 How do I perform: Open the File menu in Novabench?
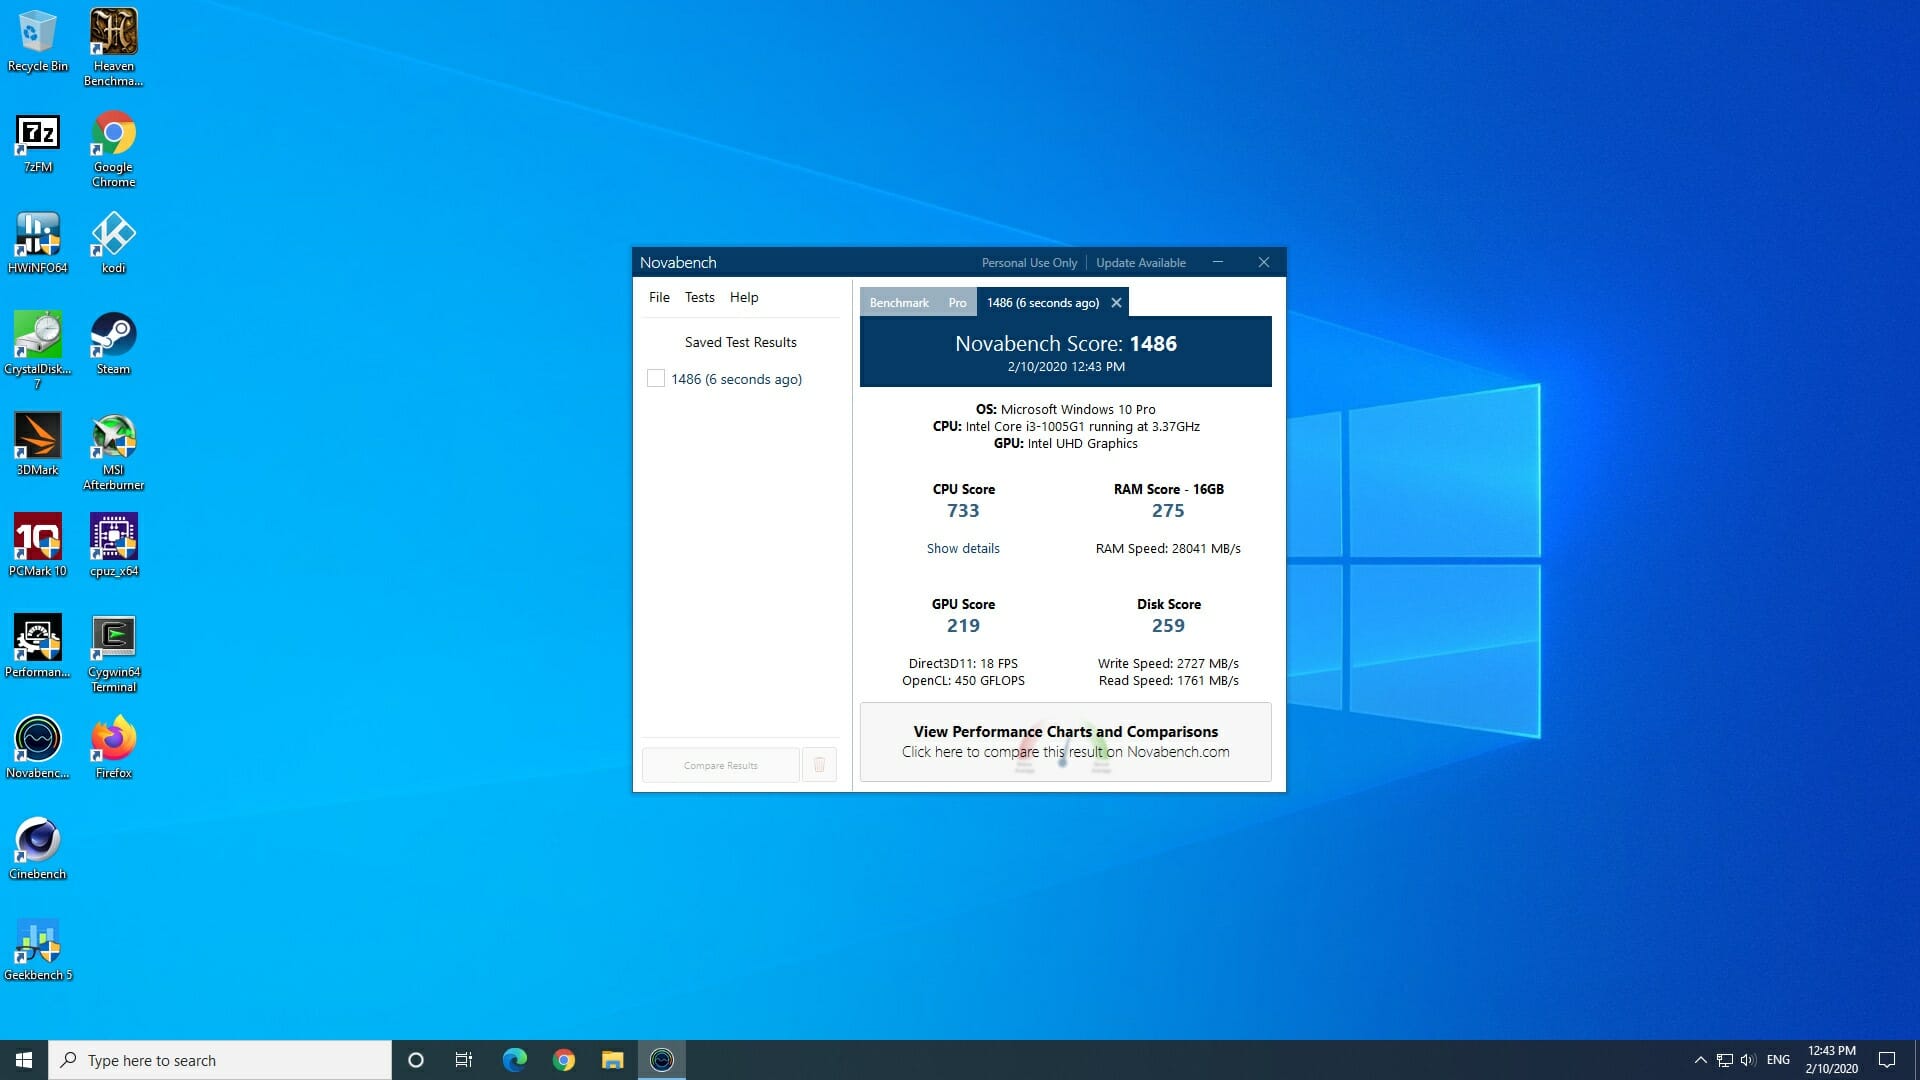pos(659,297)
